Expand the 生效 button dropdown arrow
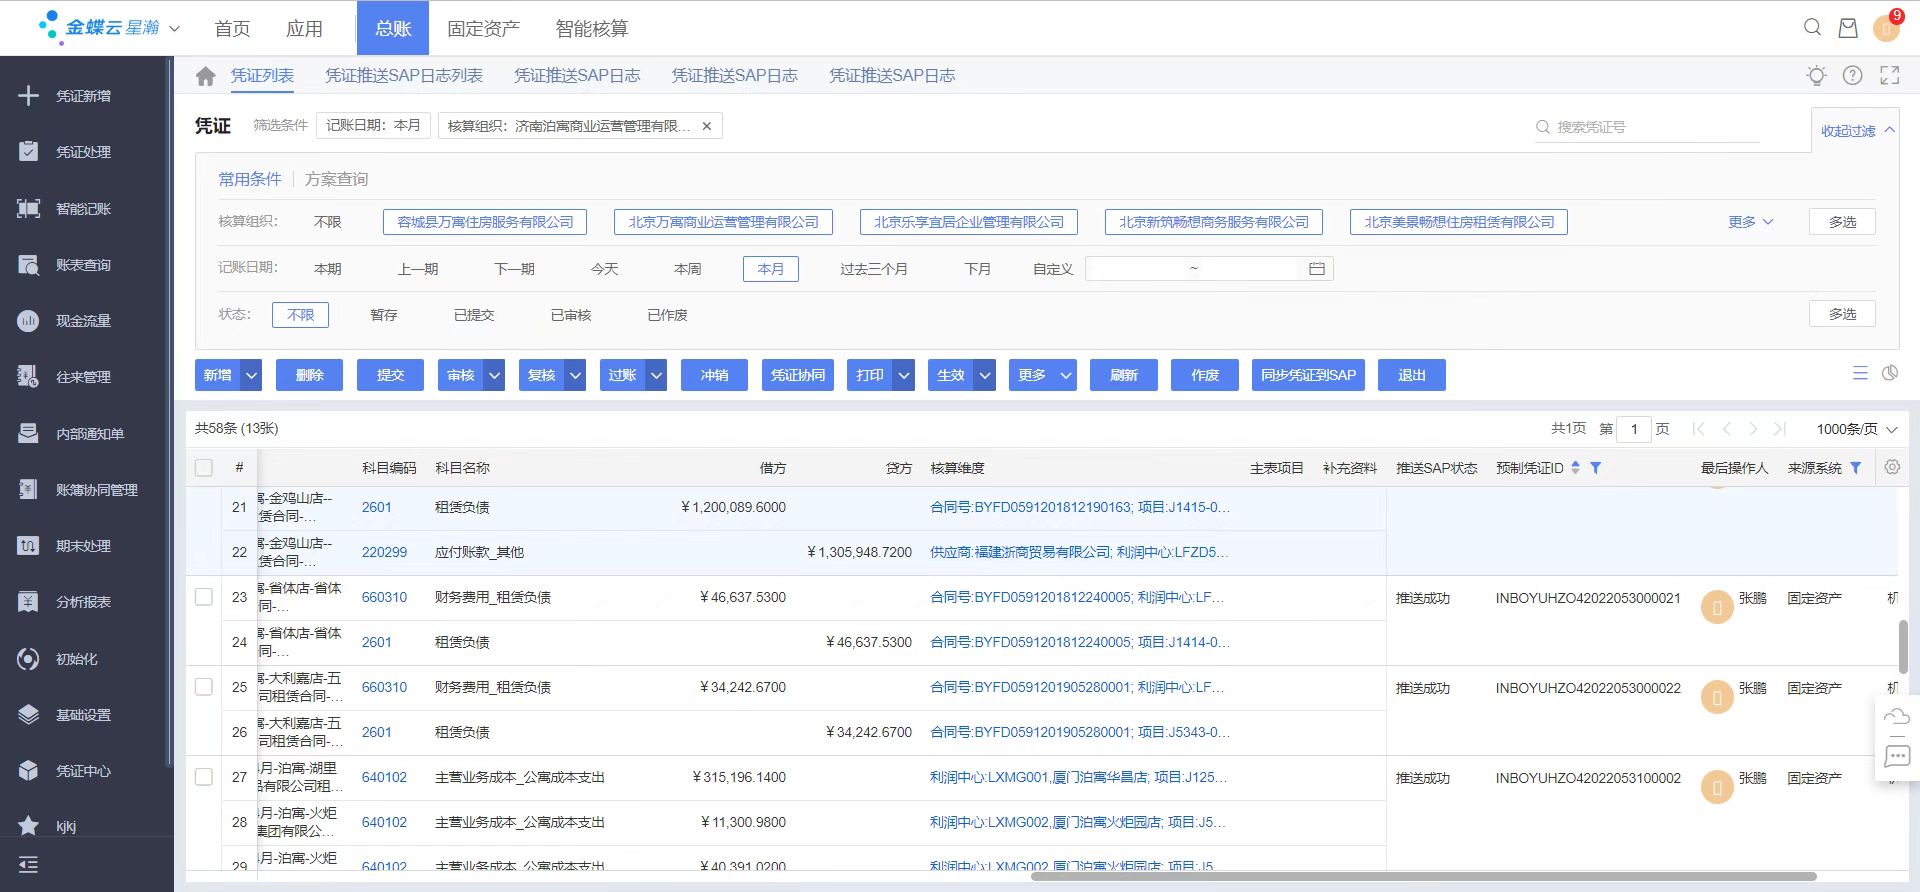The image size is (1920, 892). click(x=985, y=375)
